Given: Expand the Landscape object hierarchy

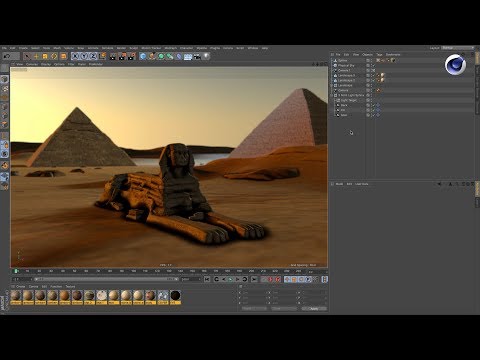Looking at the screenshot, I should [332, 85].
